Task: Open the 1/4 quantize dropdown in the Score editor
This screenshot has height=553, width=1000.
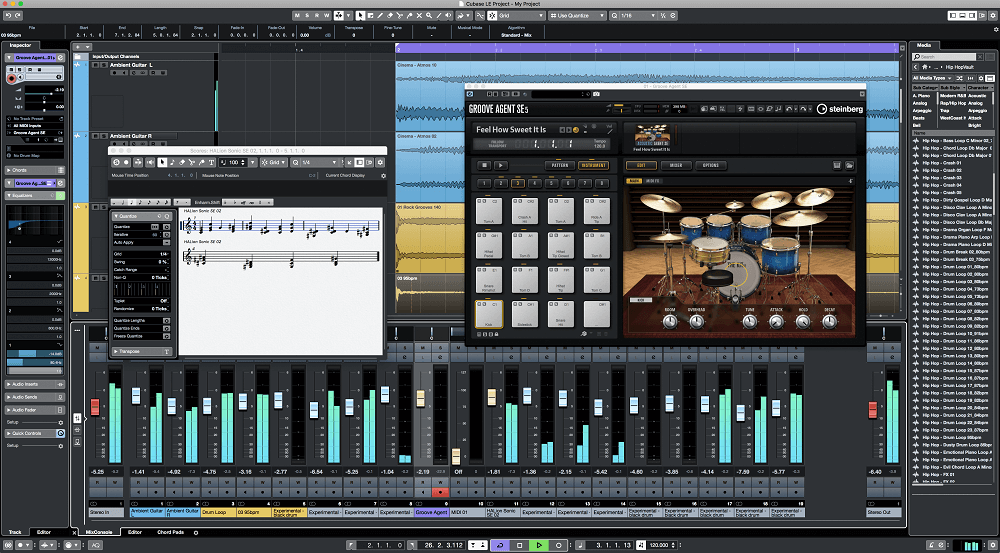Action: [319, 162]
